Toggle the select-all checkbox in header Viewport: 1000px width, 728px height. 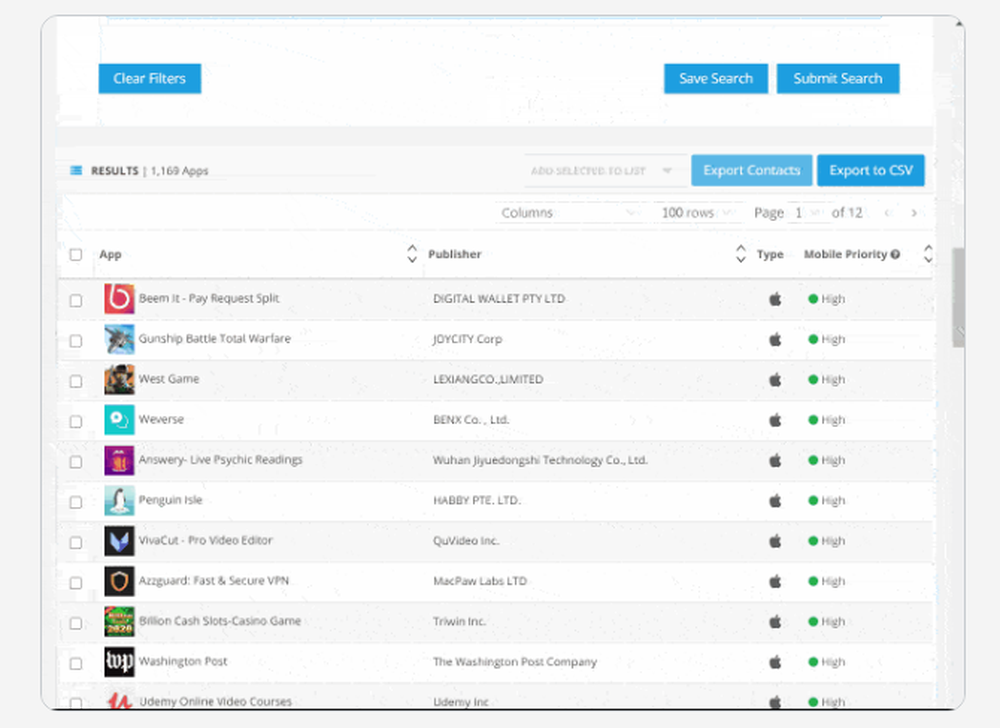pos(76,254)
